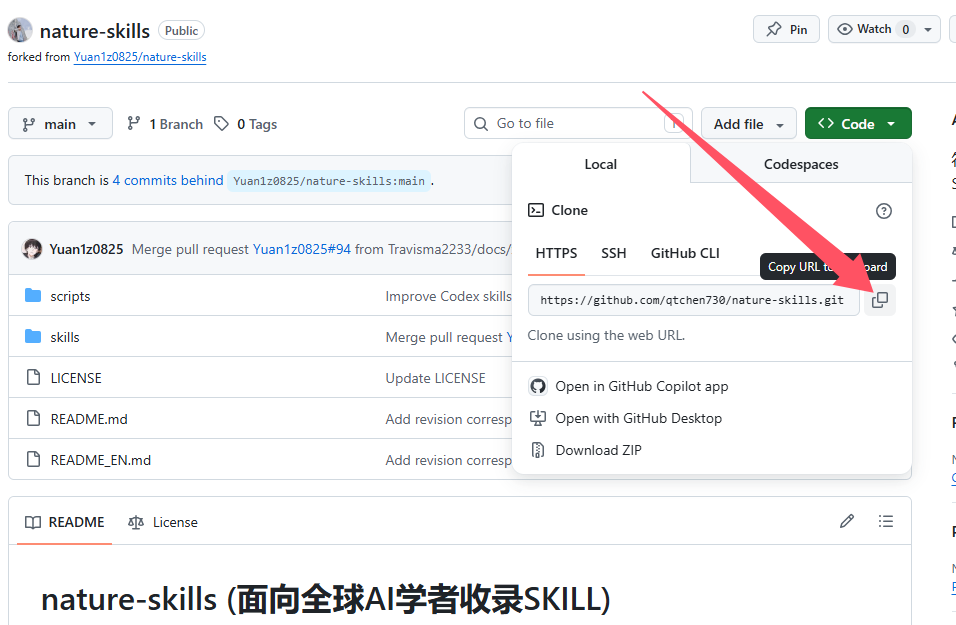Click the tag icon beside 0 Tags
The height and width of the screenshot is (625, 956).
(221, 124)
